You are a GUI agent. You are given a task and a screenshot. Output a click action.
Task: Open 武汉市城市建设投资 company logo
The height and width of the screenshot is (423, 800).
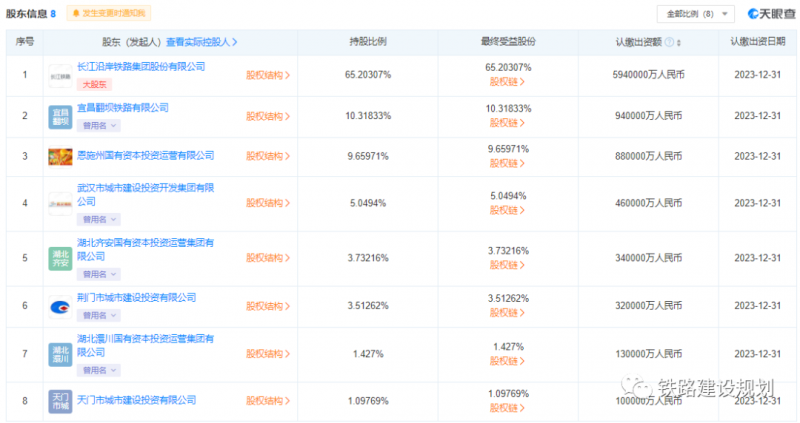60,204
